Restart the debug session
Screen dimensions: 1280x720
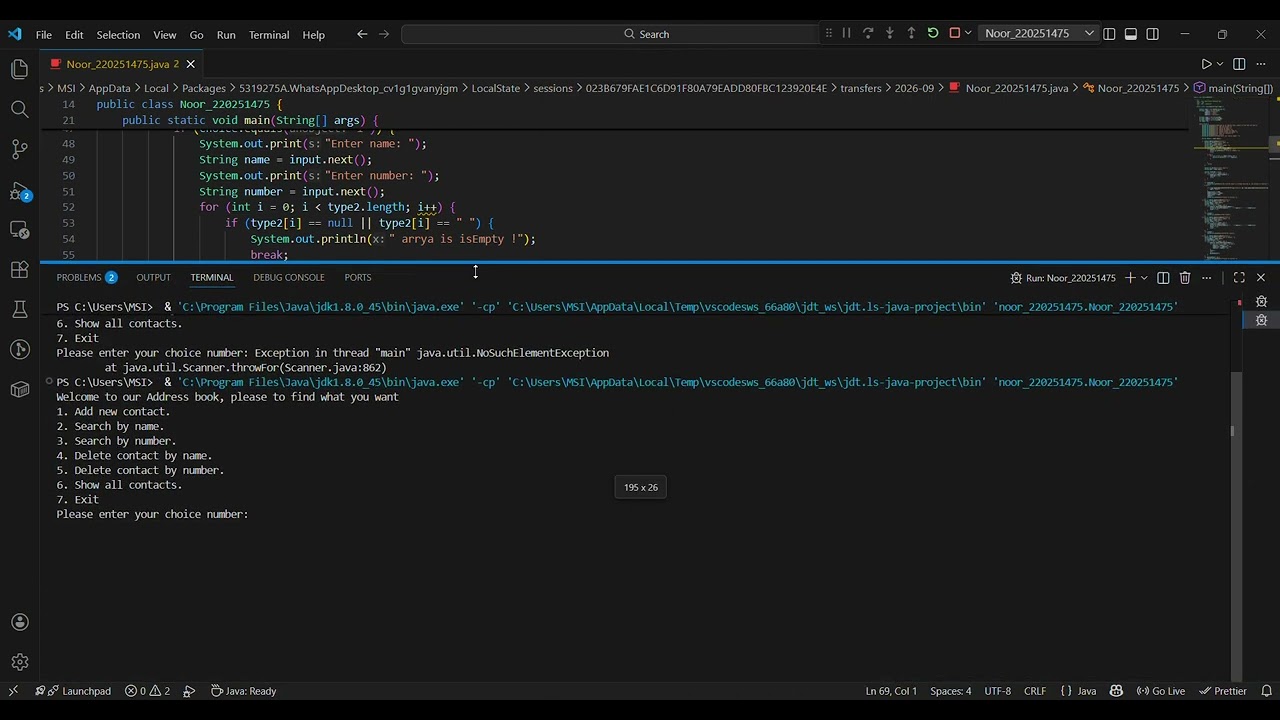pyautogui.click(x=933, y=33)
